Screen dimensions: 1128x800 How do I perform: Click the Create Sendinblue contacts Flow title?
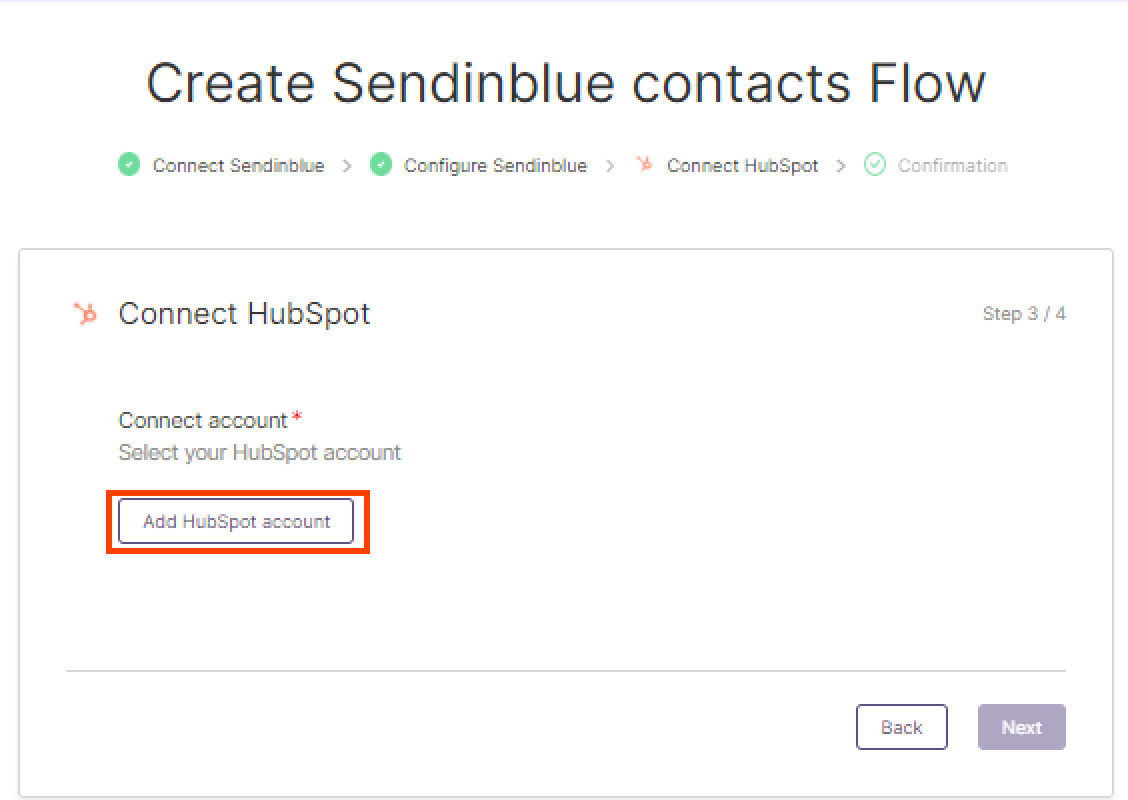(565, 83)
